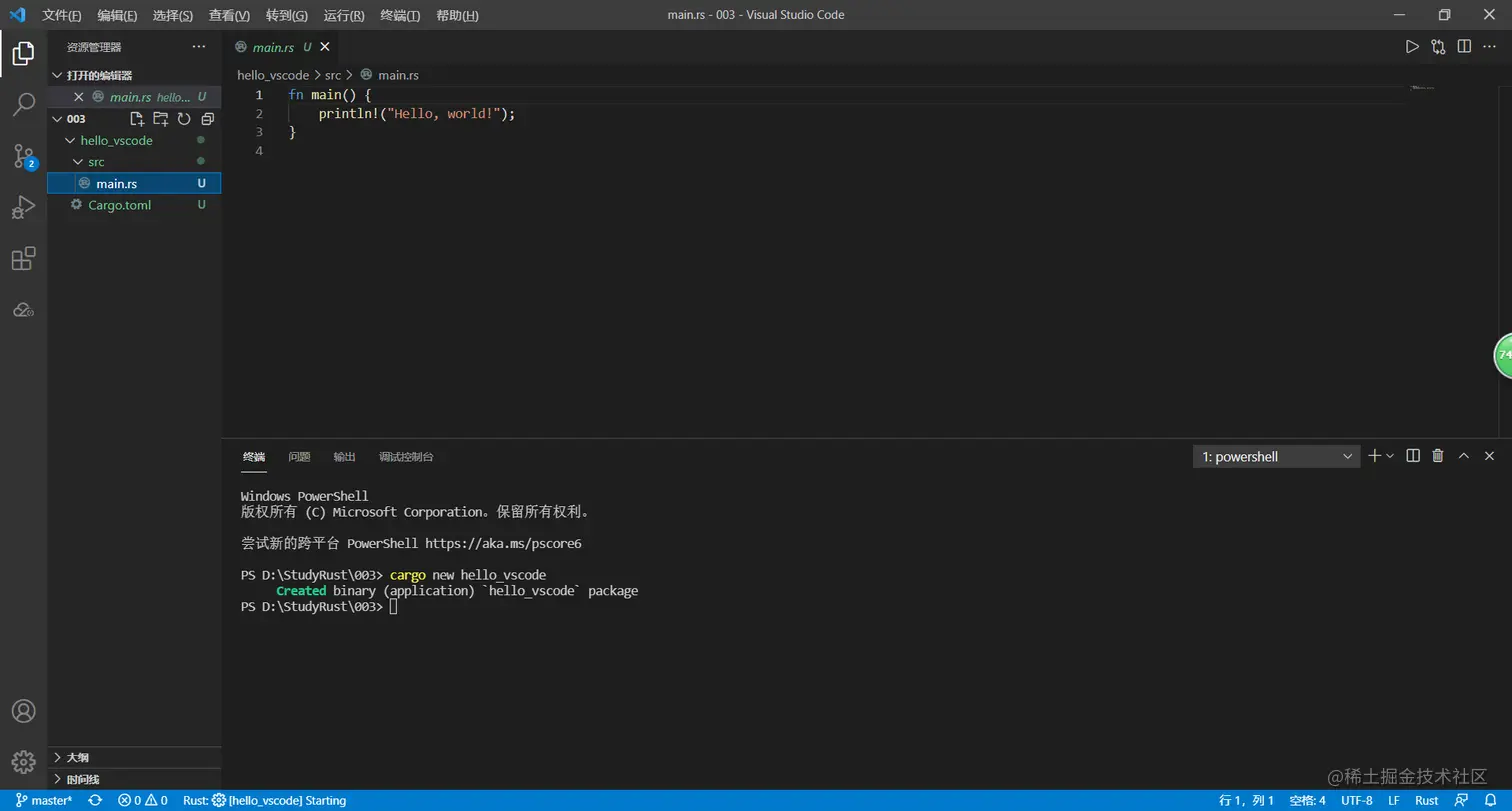The width and height of the screenshot is (1512, 811).
Task: Close main.rs in open editors list
Action: coord(79,97)
